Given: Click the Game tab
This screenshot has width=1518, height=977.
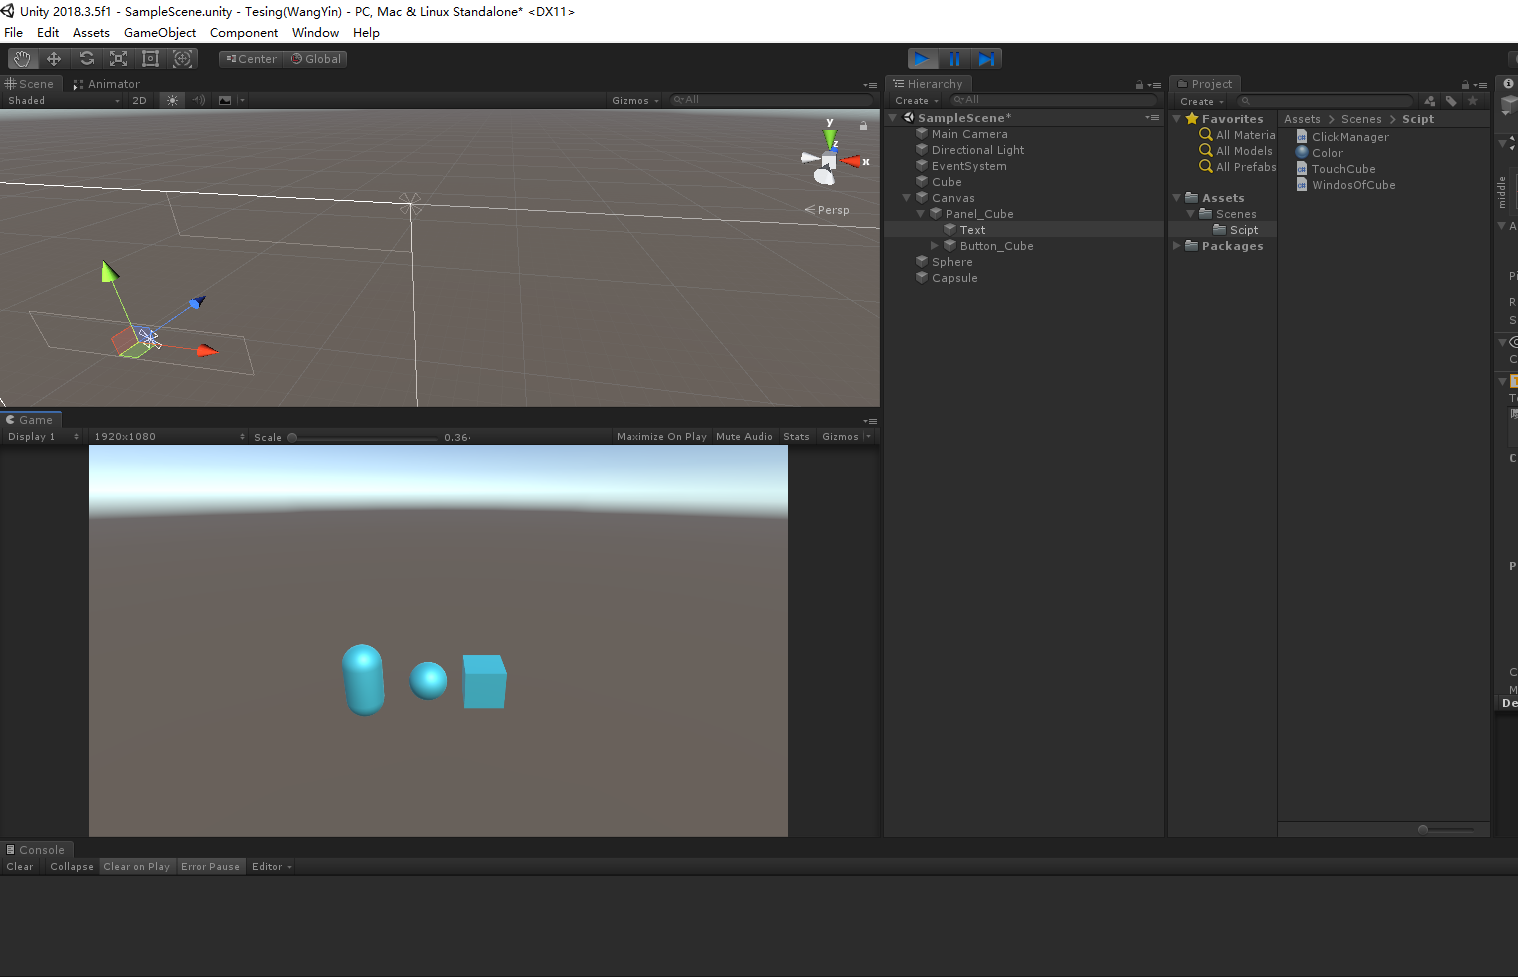Looking at the screenshot, I should point(30,420).
